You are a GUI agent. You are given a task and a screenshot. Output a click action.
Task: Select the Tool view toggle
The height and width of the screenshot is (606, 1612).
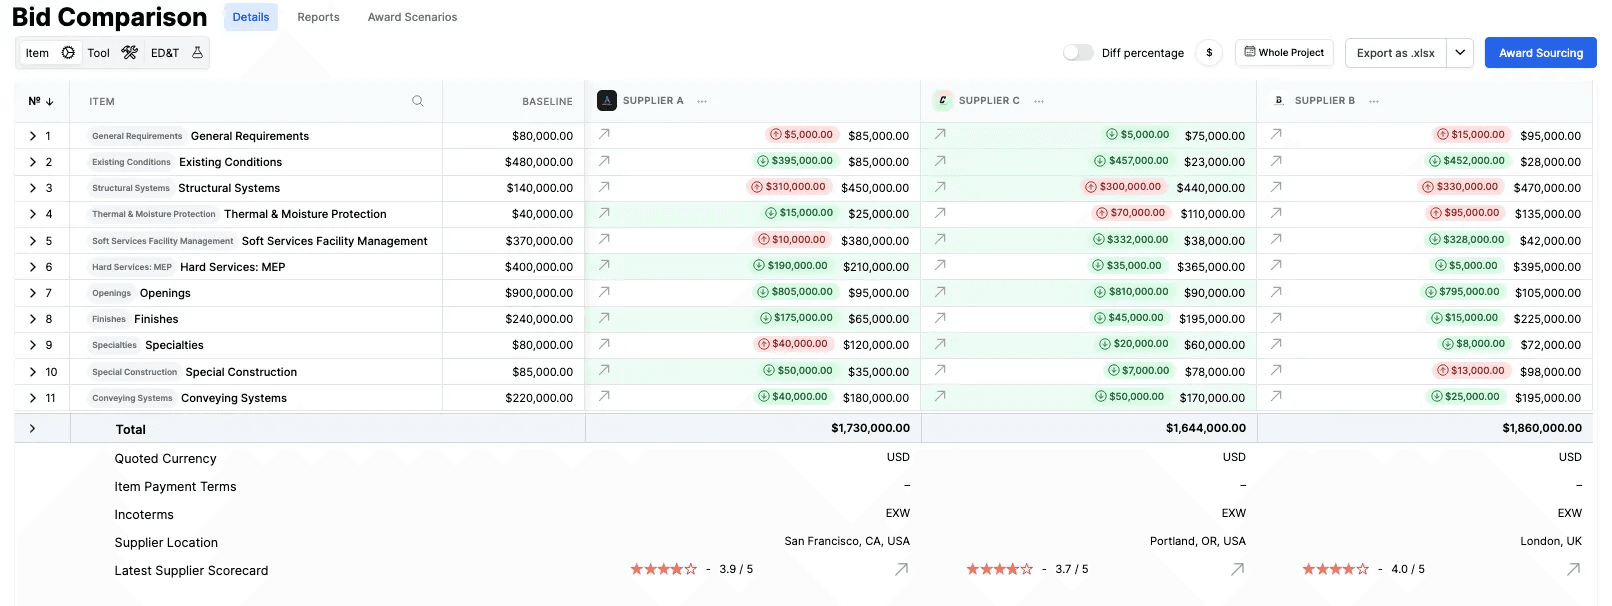112,53
